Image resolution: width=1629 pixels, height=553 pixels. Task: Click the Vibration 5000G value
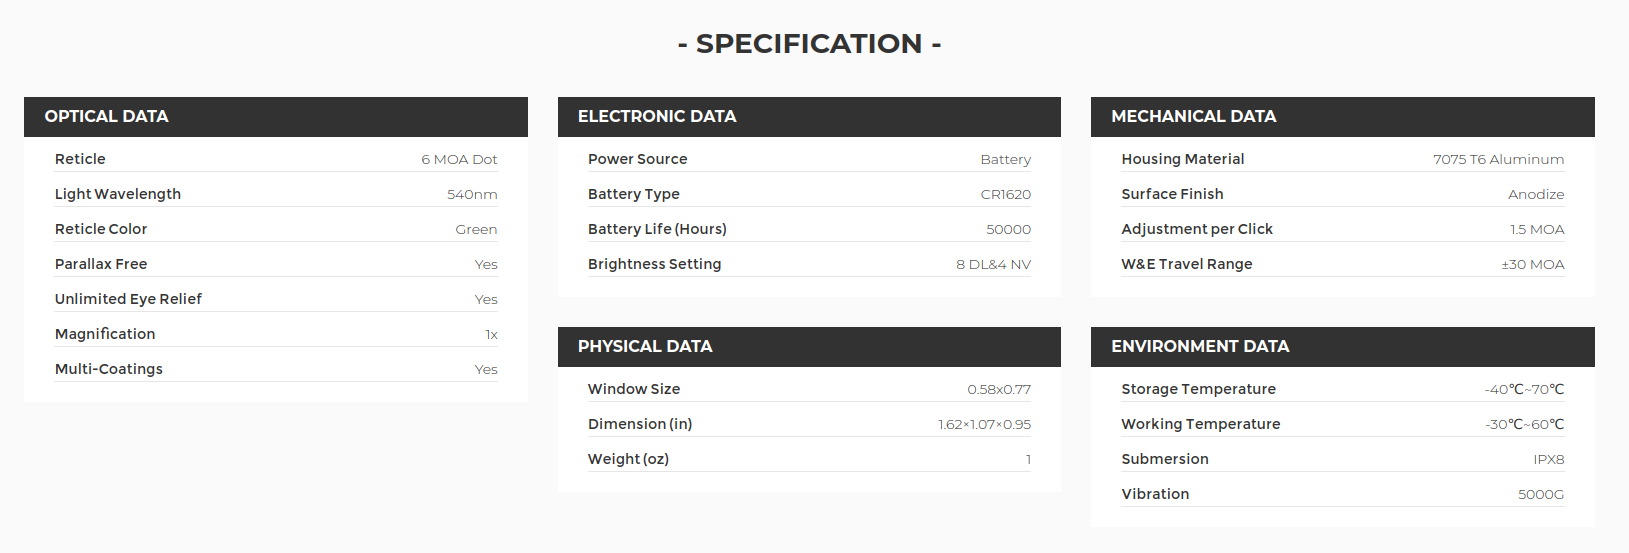(x=1541, y=494)
